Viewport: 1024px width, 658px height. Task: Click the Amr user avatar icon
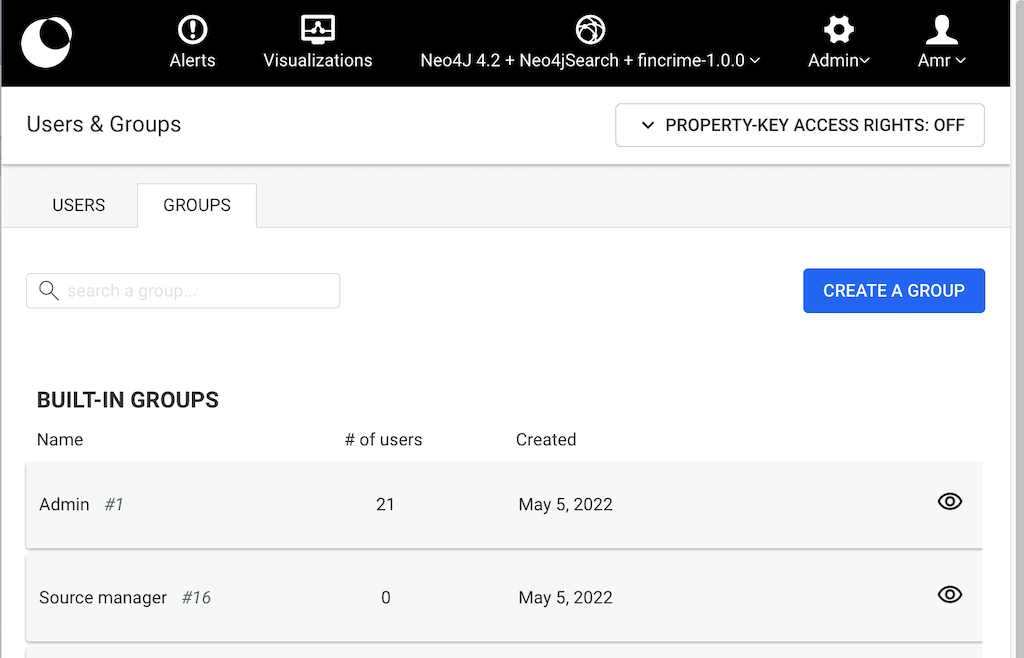click(x=941, y=29)
